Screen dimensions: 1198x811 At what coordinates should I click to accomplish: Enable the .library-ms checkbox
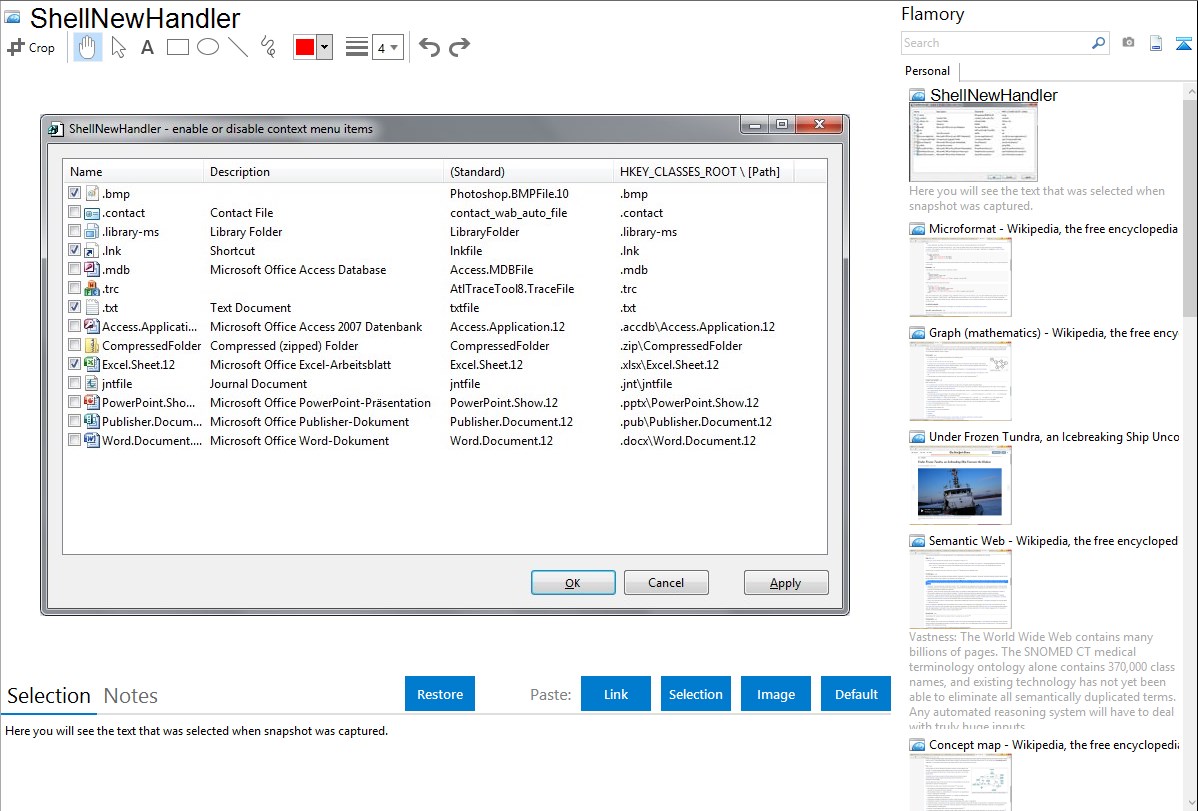[74, 231]
